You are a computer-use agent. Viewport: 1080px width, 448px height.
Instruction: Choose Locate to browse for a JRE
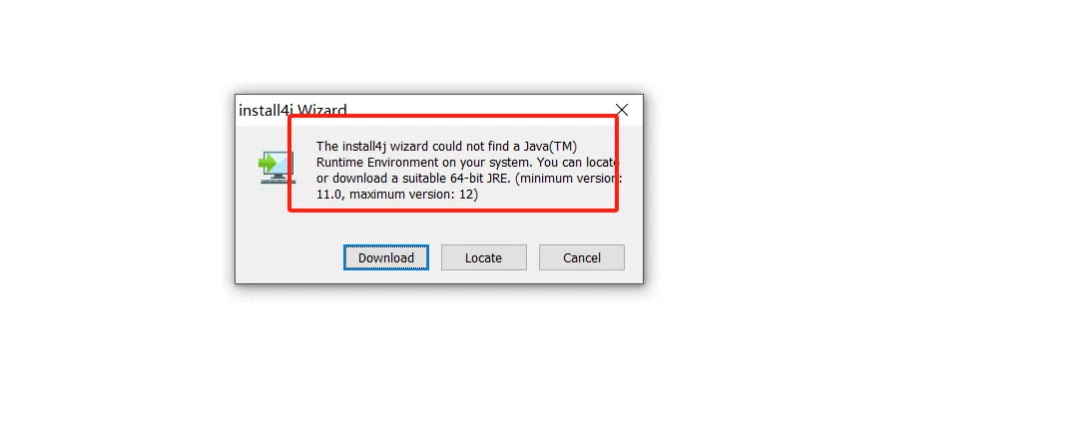coord(484,258)
